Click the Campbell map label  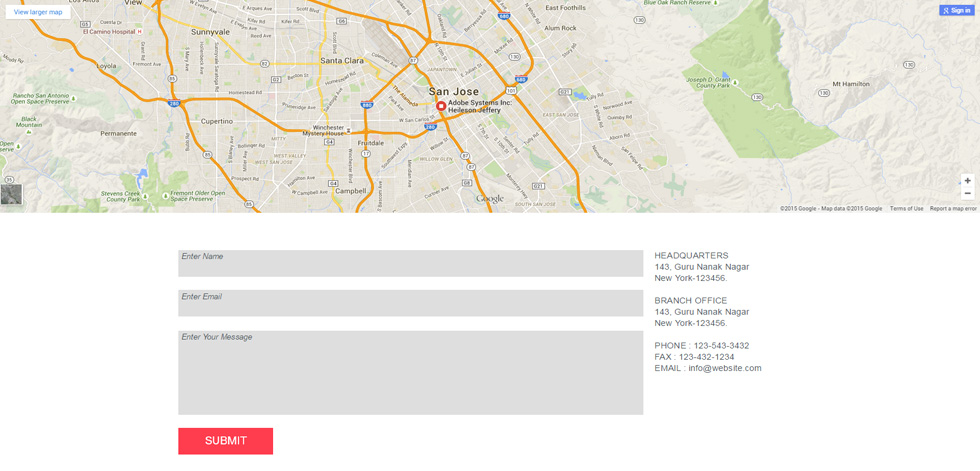(351, 191)
